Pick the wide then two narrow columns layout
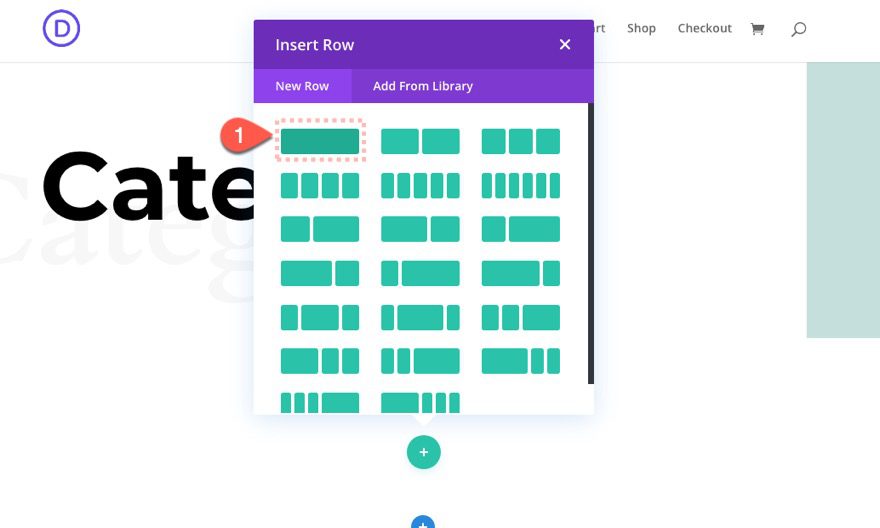 pyautogui.click(x=319, y=361)
